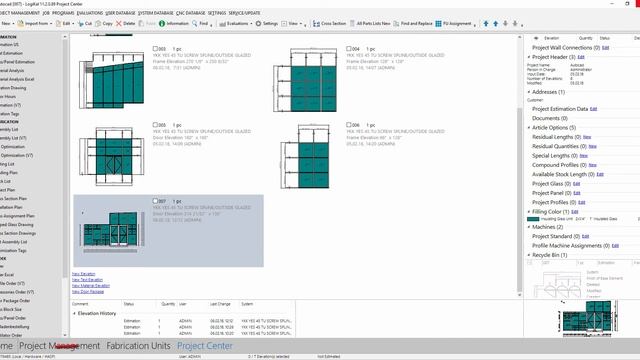Viewport: 640px width, 360px height.
Task: Open the FU Assignment grid tool
Action: pyautogui.click(x=453, y=24)
